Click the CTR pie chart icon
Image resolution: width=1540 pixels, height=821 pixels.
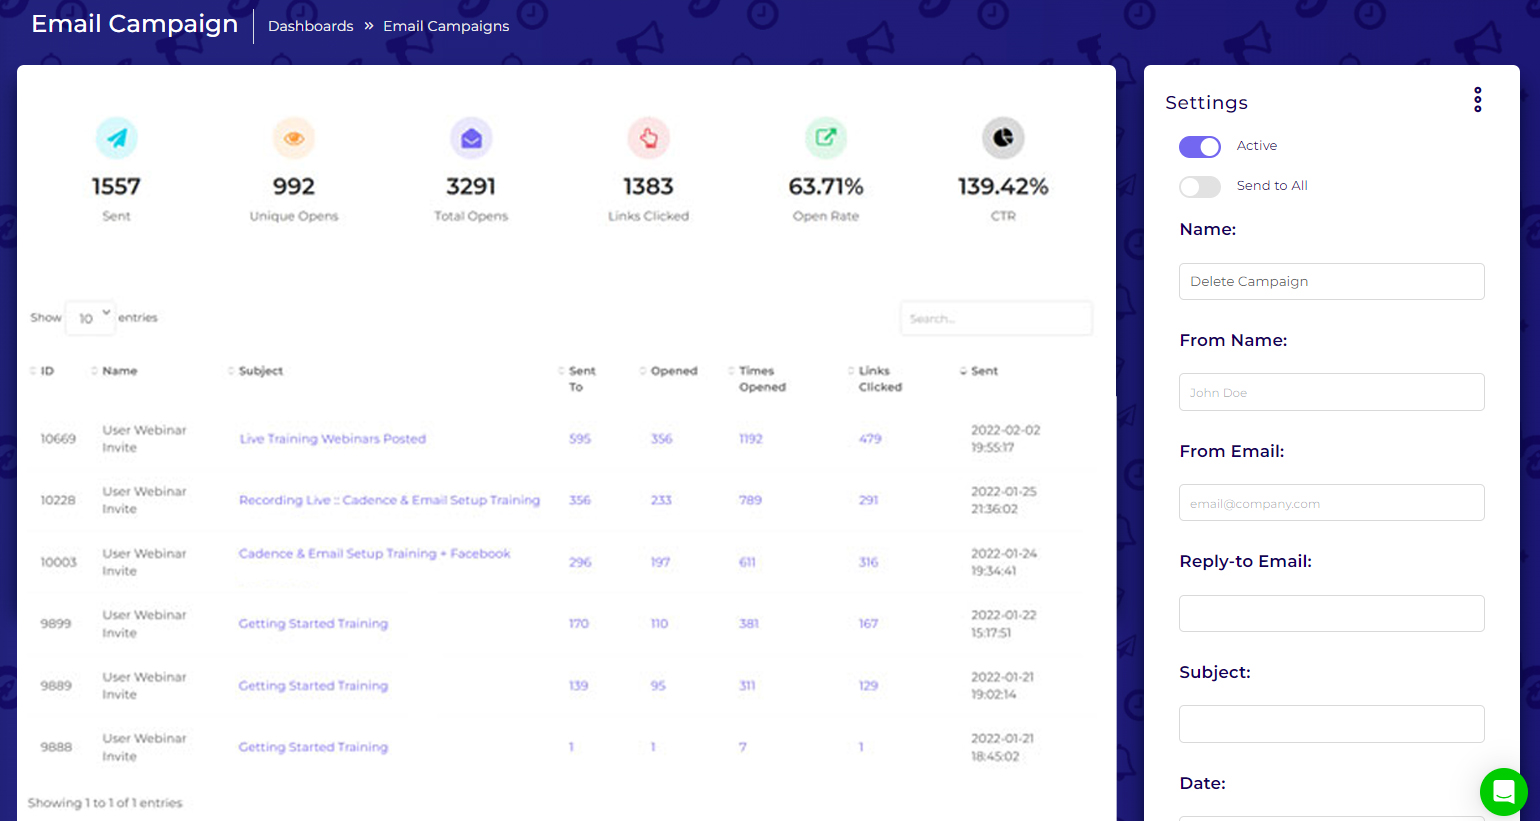[x=1003, y=138]
